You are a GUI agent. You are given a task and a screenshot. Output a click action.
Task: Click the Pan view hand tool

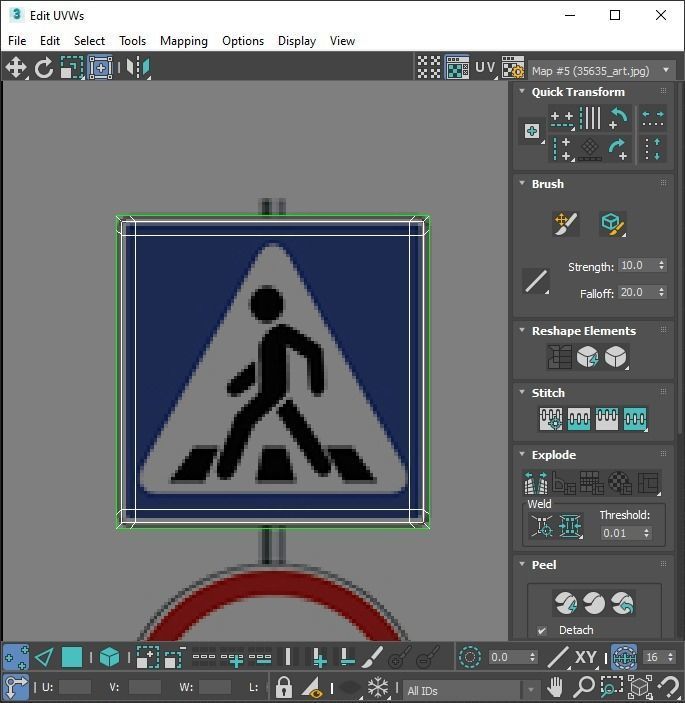coord(555,687)
